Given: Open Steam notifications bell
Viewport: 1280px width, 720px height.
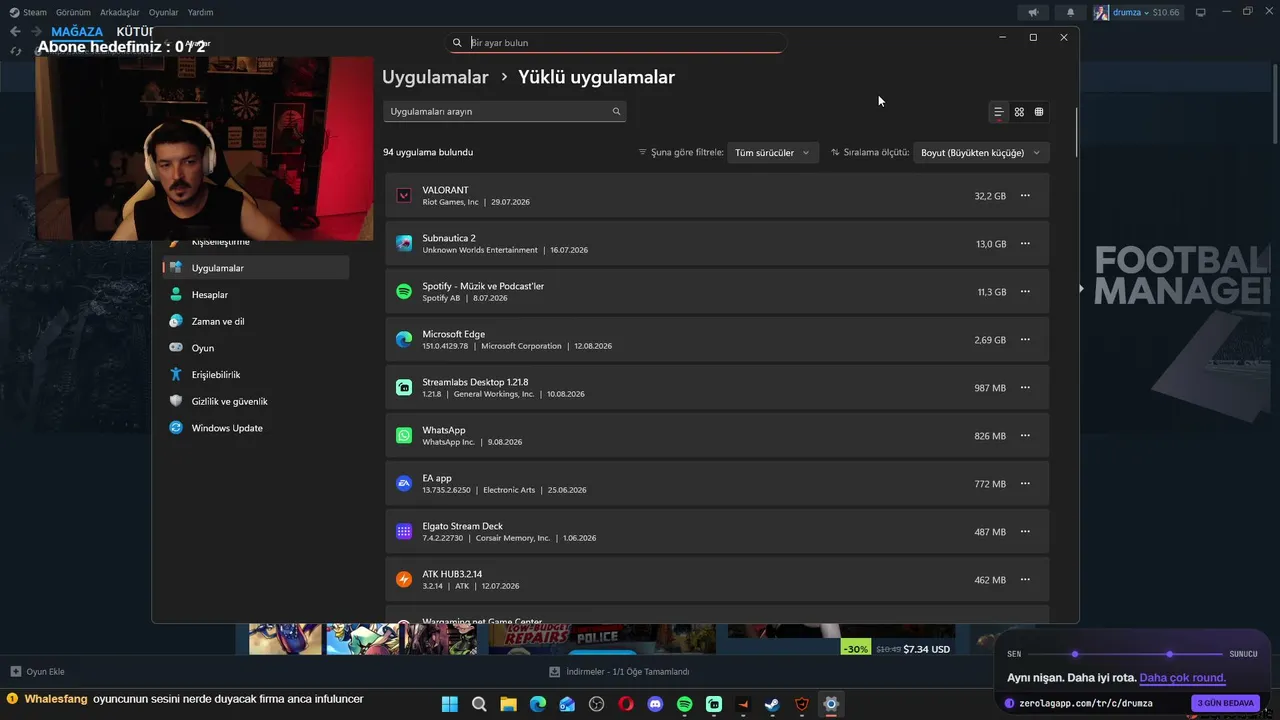Looking at the screenshot, I should 1070,13.
